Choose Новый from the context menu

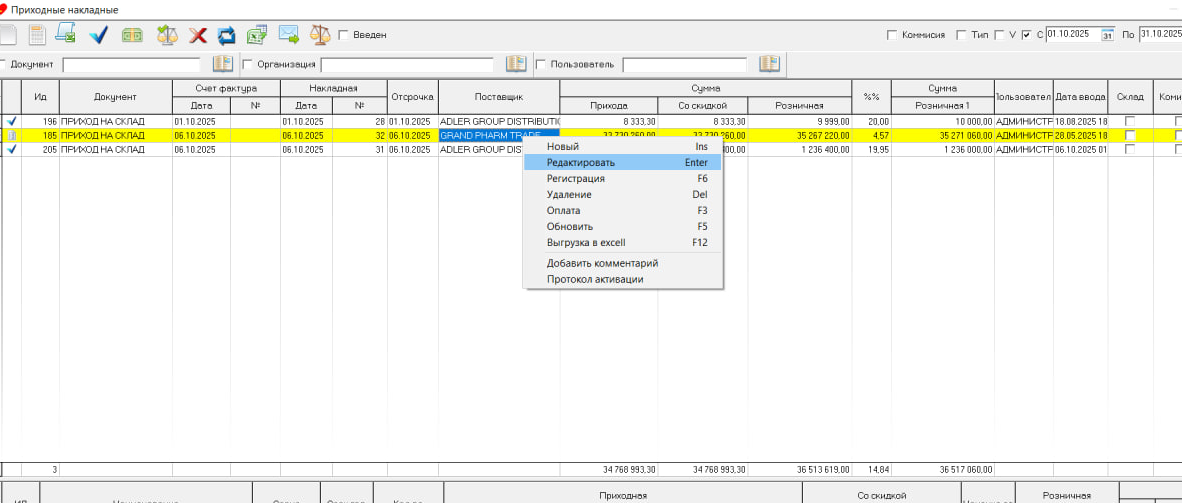[623, 146]
